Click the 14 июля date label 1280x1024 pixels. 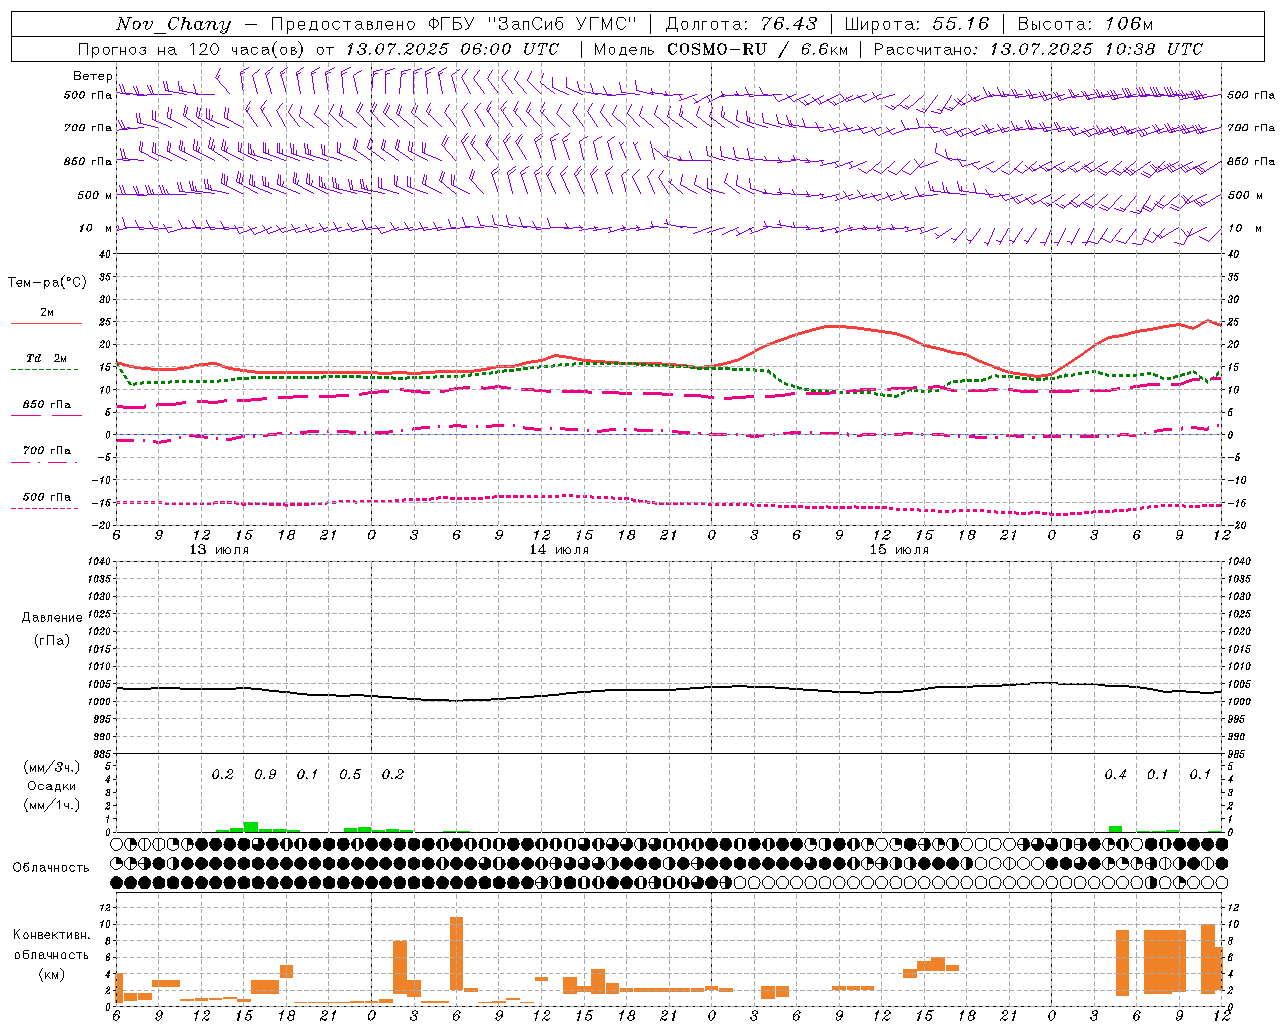tap(559, 550)
